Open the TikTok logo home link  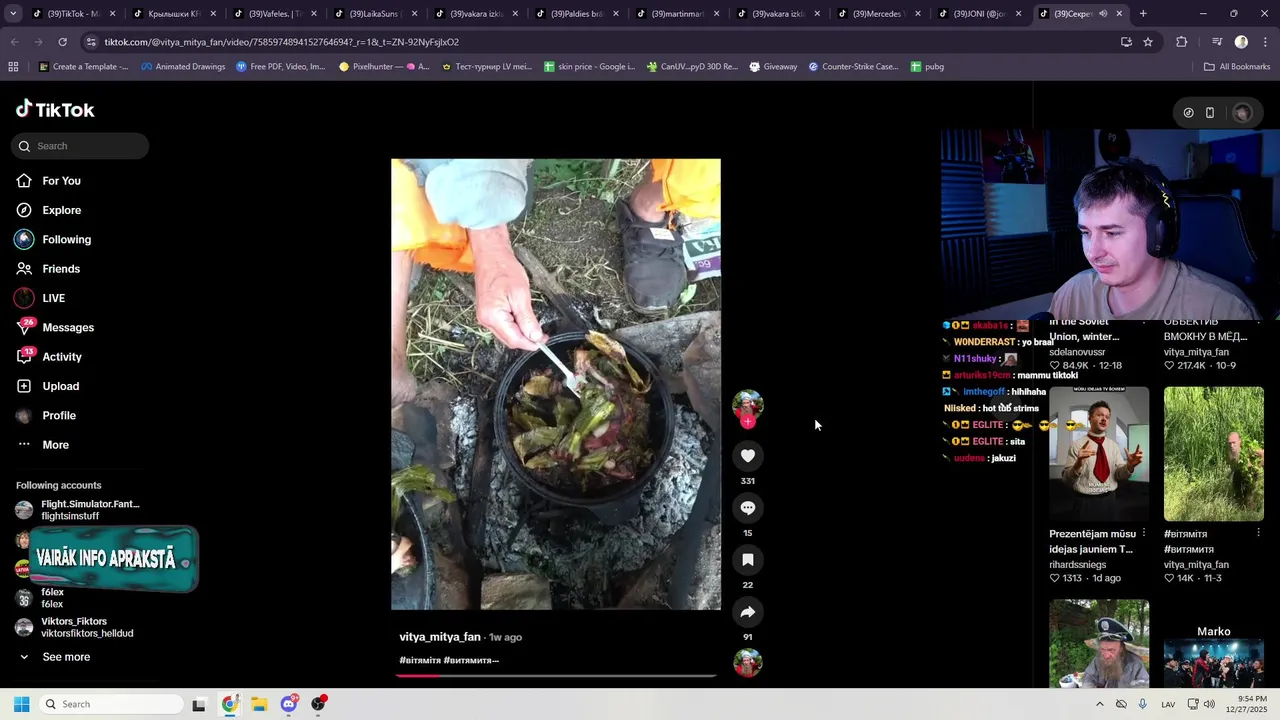click(55, 109)
